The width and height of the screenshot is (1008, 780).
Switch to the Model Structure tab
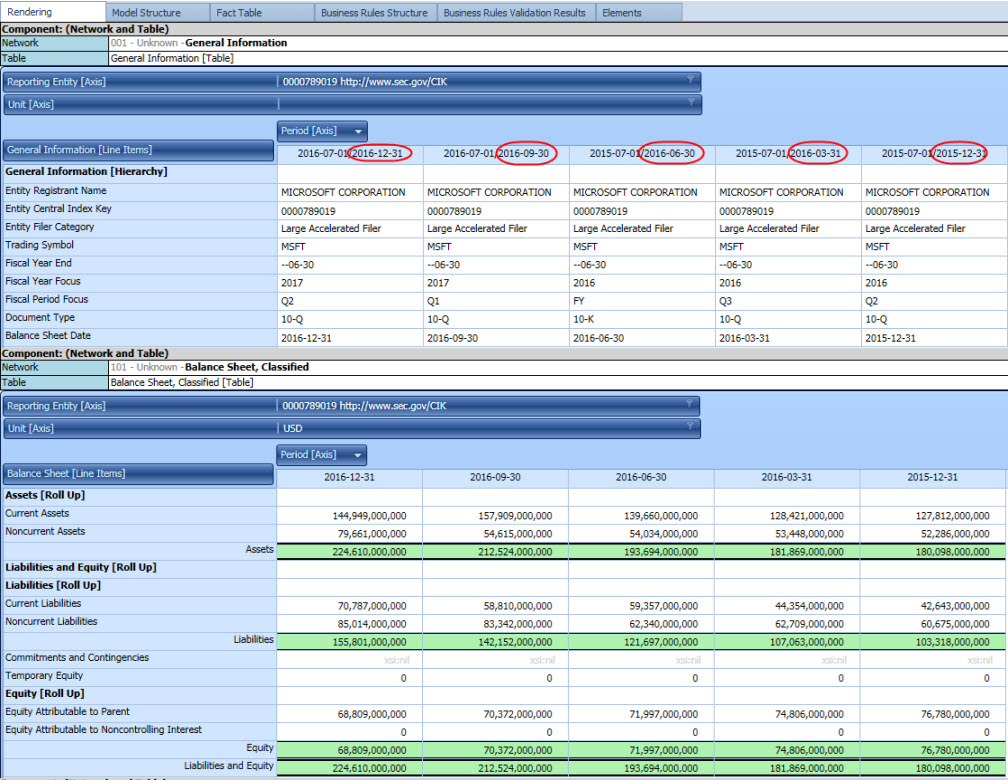click(158, 12)
